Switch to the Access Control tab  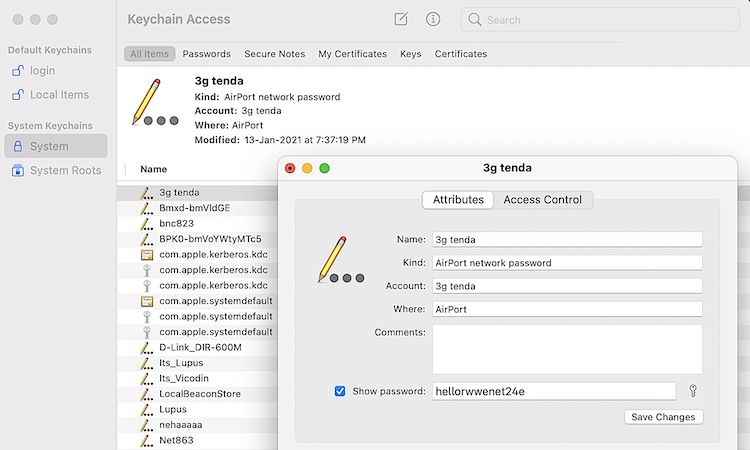pos(542,199)
